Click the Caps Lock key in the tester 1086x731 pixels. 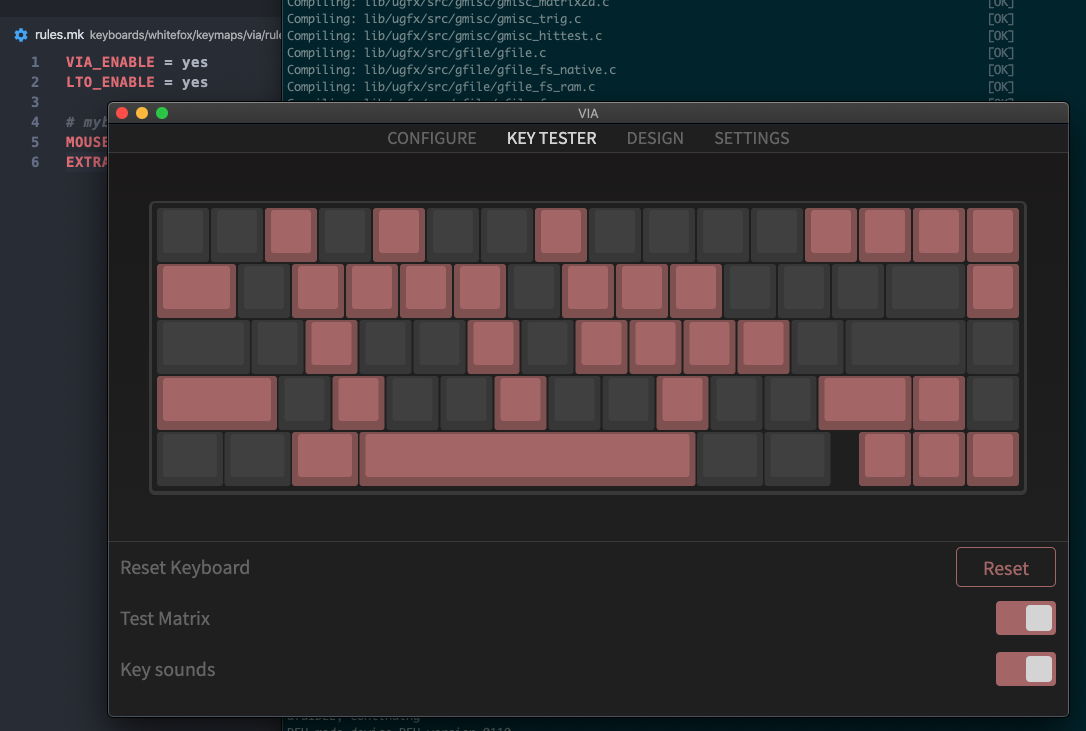[x=201, y=346]
